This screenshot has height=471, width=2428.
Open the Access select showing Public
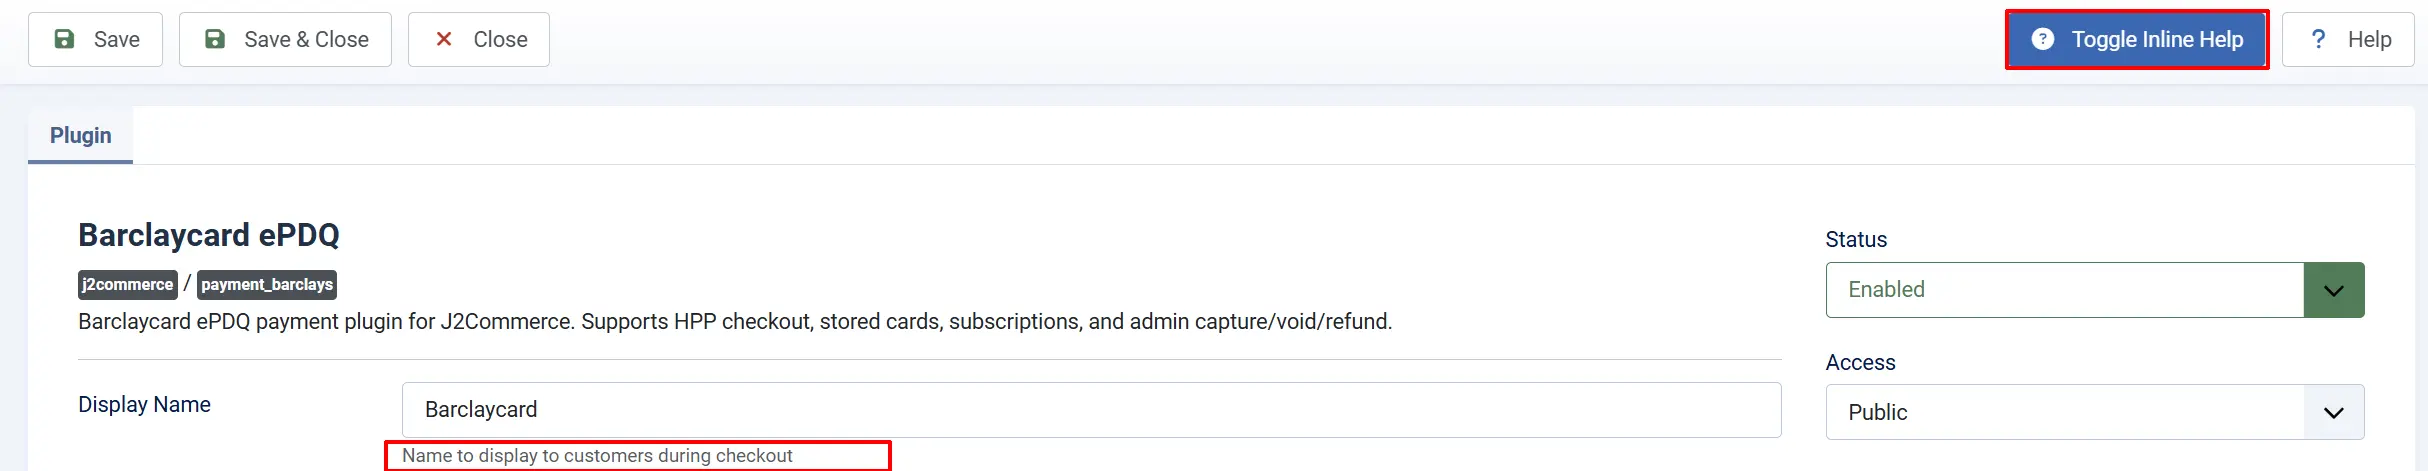click(x=2095, y=412)
